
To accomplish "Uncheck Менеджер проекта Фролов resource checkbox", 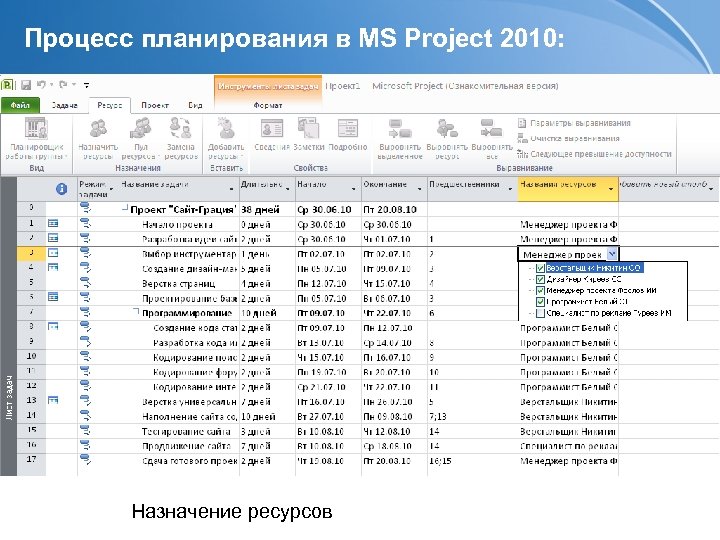I will tap(540, 291).
